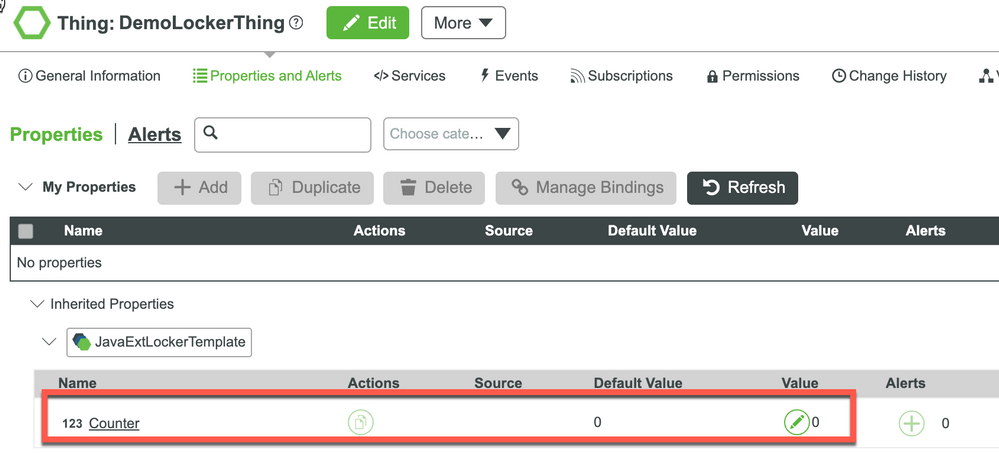Image resolution: width=999 pixels, height=453 pixels.
Task: Switch to the General Information tab
Action: click(x=89, y=76)
